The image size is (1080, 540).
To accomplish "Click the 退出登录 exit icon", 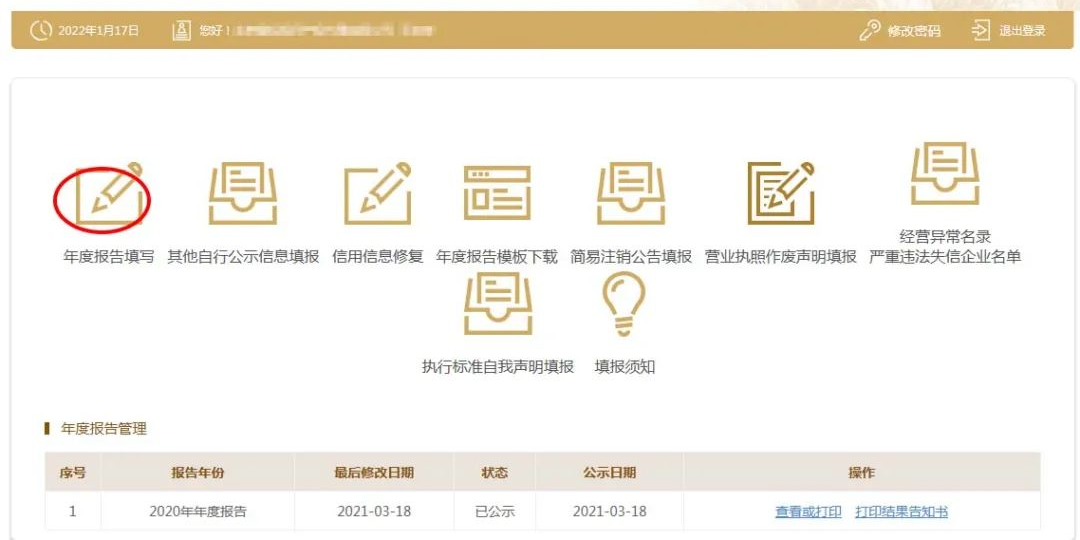I will tap(981, 31).
